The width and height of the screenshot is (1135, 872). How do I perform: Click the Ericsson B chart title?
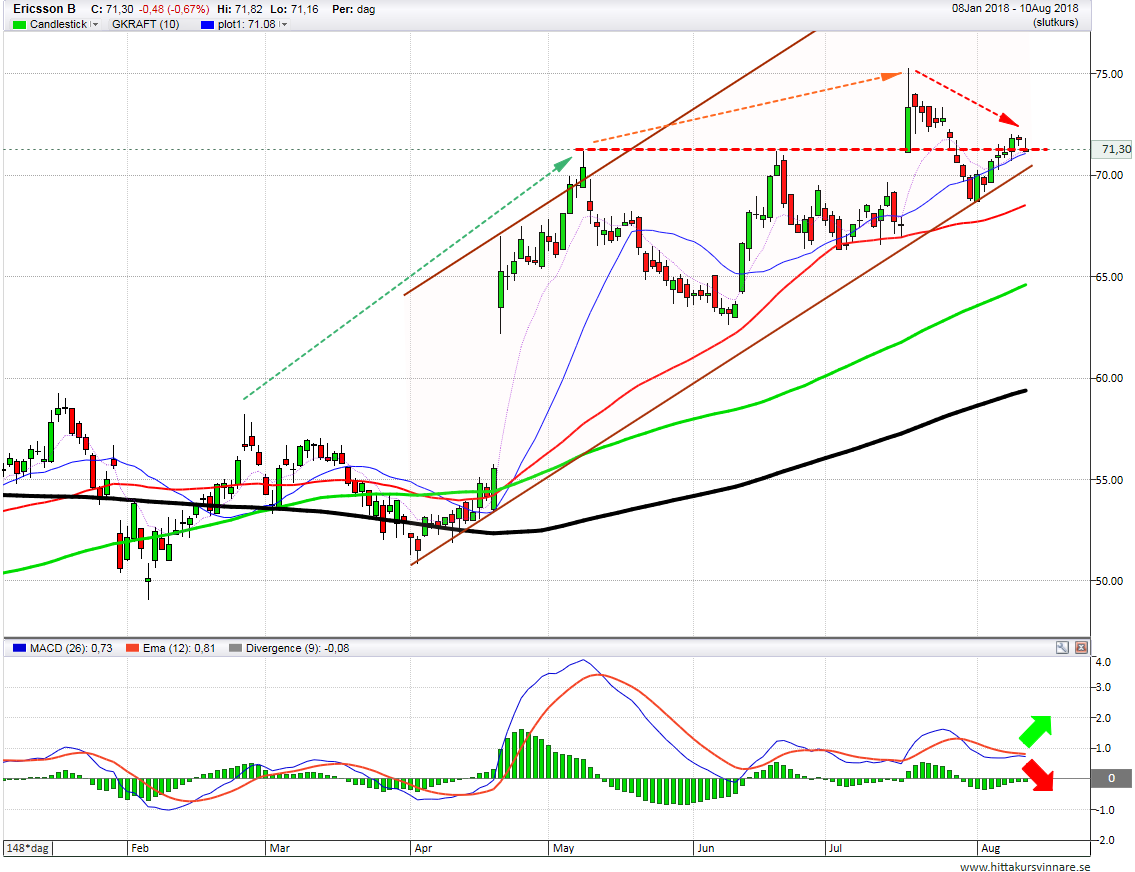coord(44,9)
